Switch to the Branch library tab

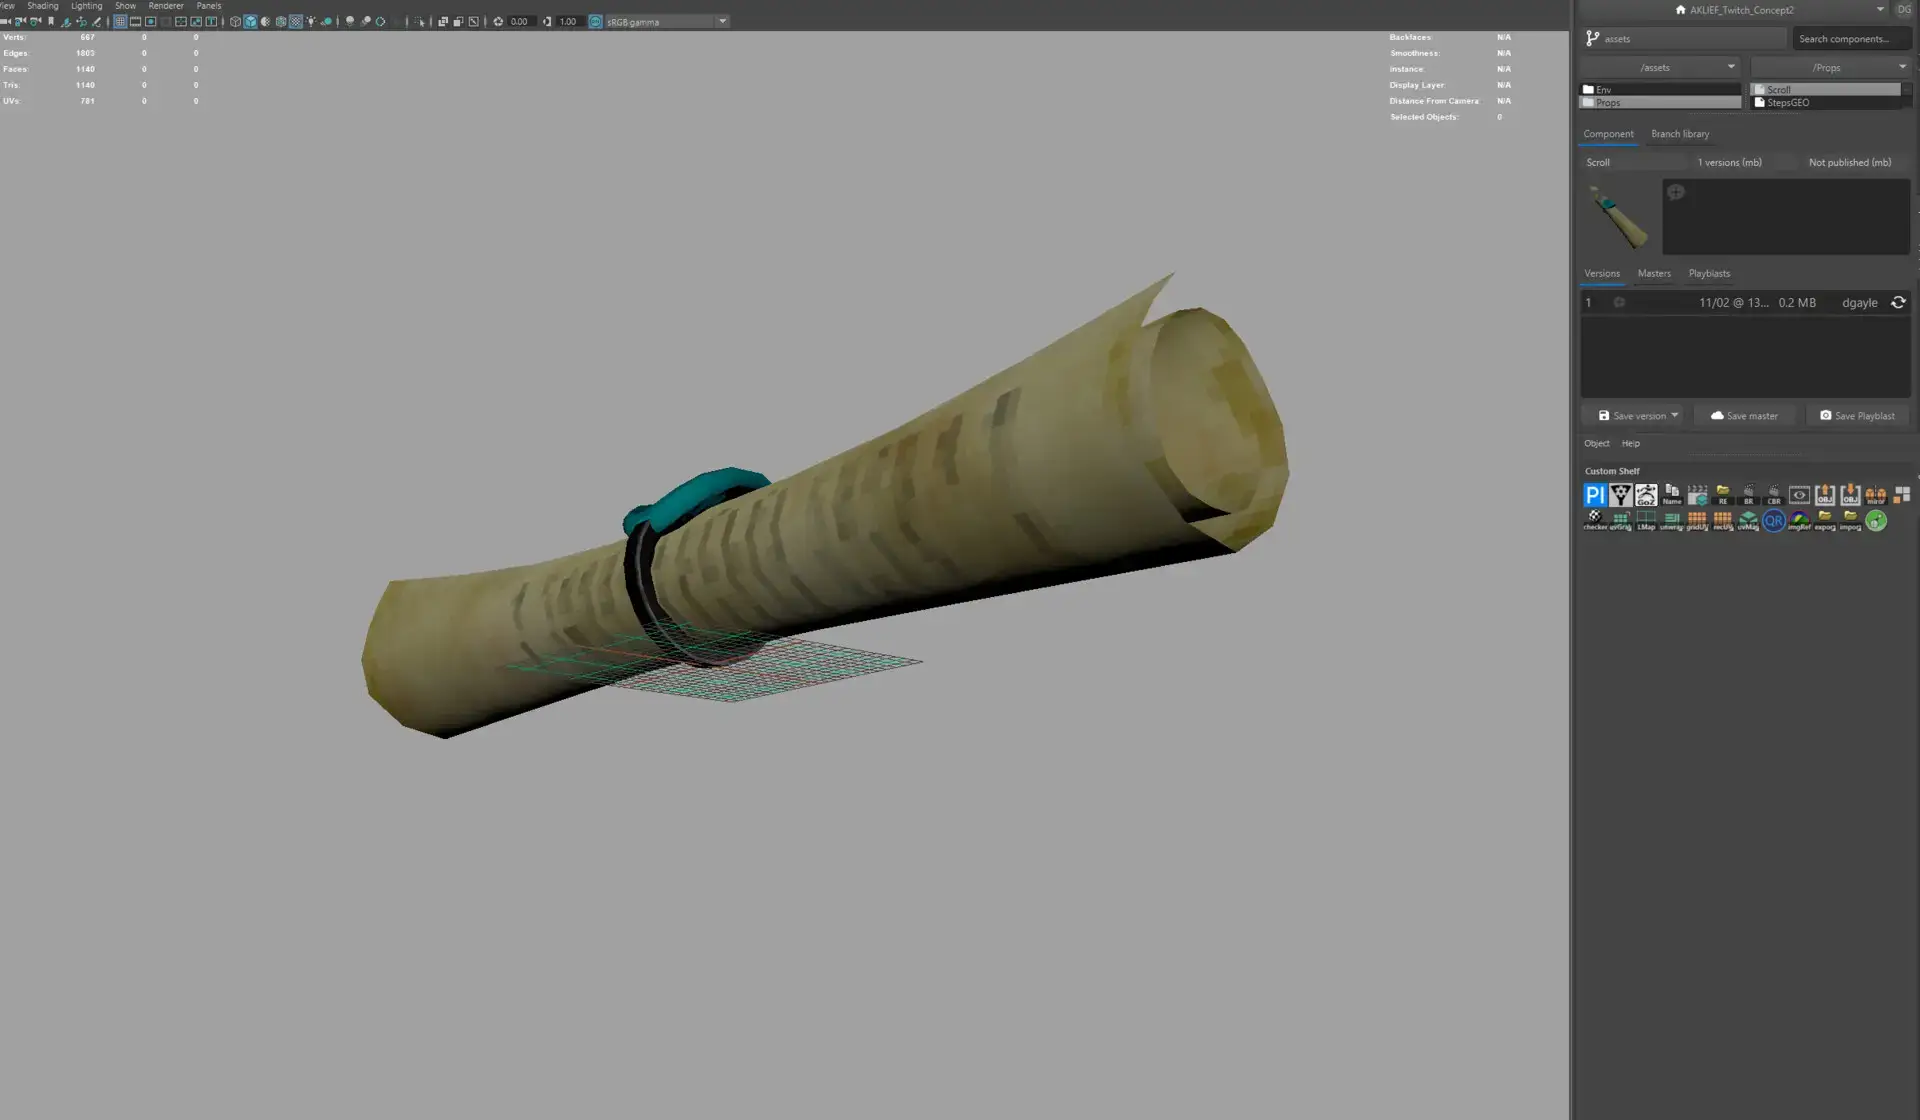point(1679,134)
